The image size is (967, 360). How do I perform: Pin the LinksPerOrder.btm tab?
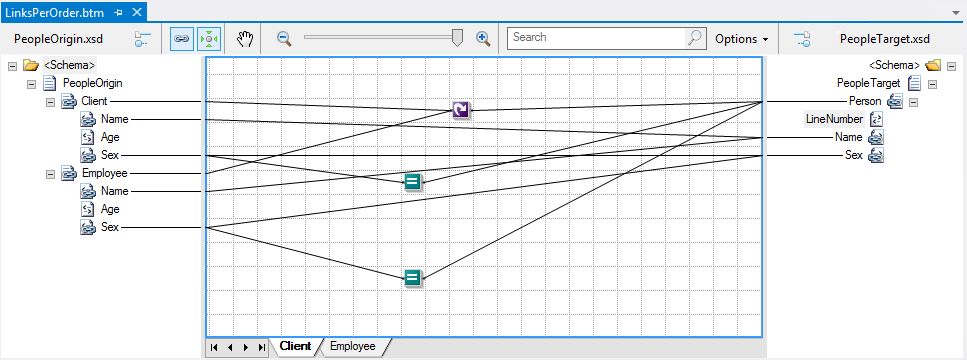point(119,12)
